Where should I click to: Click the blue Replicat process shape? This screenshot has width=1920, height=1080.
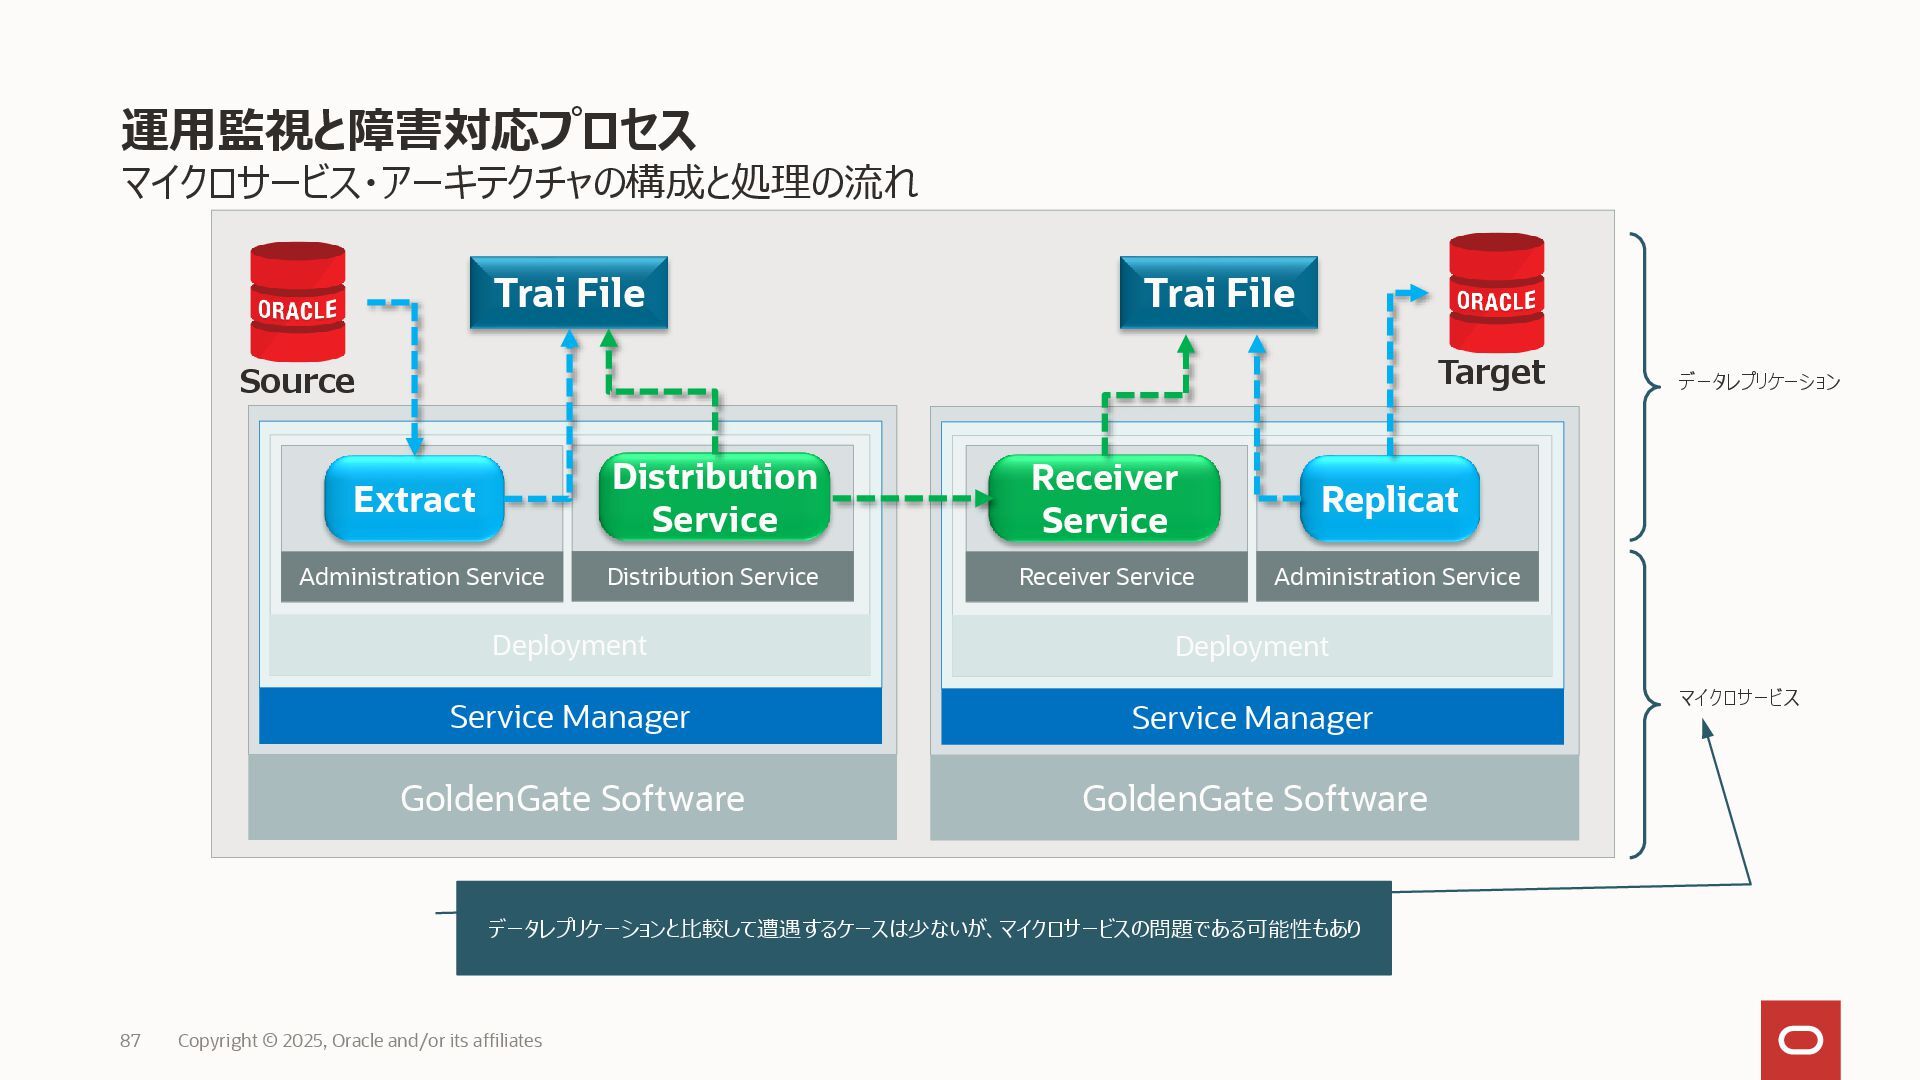1389,499
